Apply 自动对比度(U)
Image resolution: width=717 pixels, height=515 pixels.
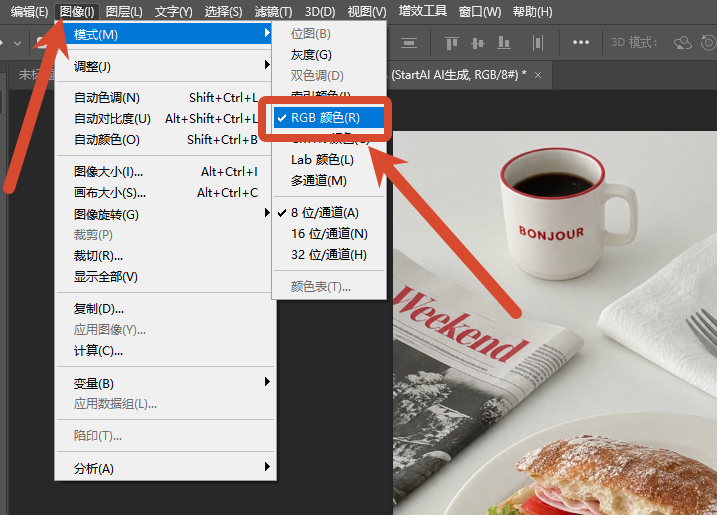(x=165, y=118)
